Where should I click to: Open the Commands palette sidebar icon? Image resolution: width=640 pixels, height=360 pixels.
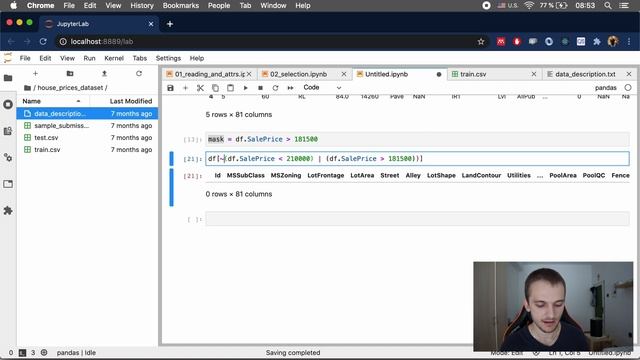pyautogui.click(x=8, y=131)
